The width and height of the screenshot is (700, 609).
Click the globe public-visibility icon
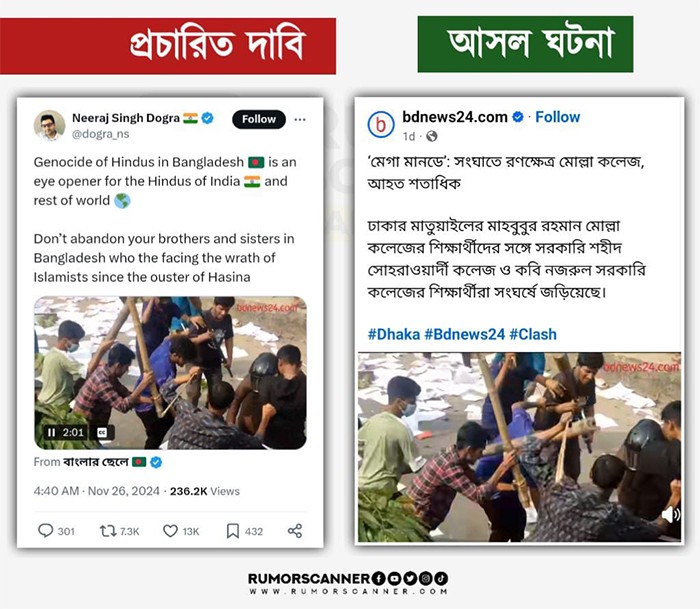tap(432, 136)
